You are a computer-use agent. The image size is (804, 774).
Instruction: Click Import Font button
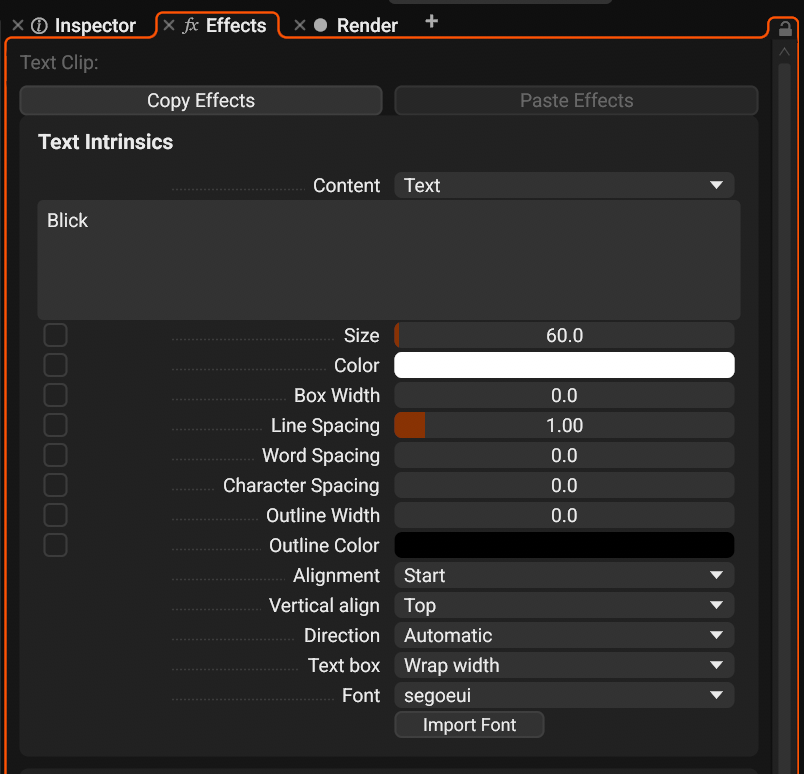coord(469,725)
